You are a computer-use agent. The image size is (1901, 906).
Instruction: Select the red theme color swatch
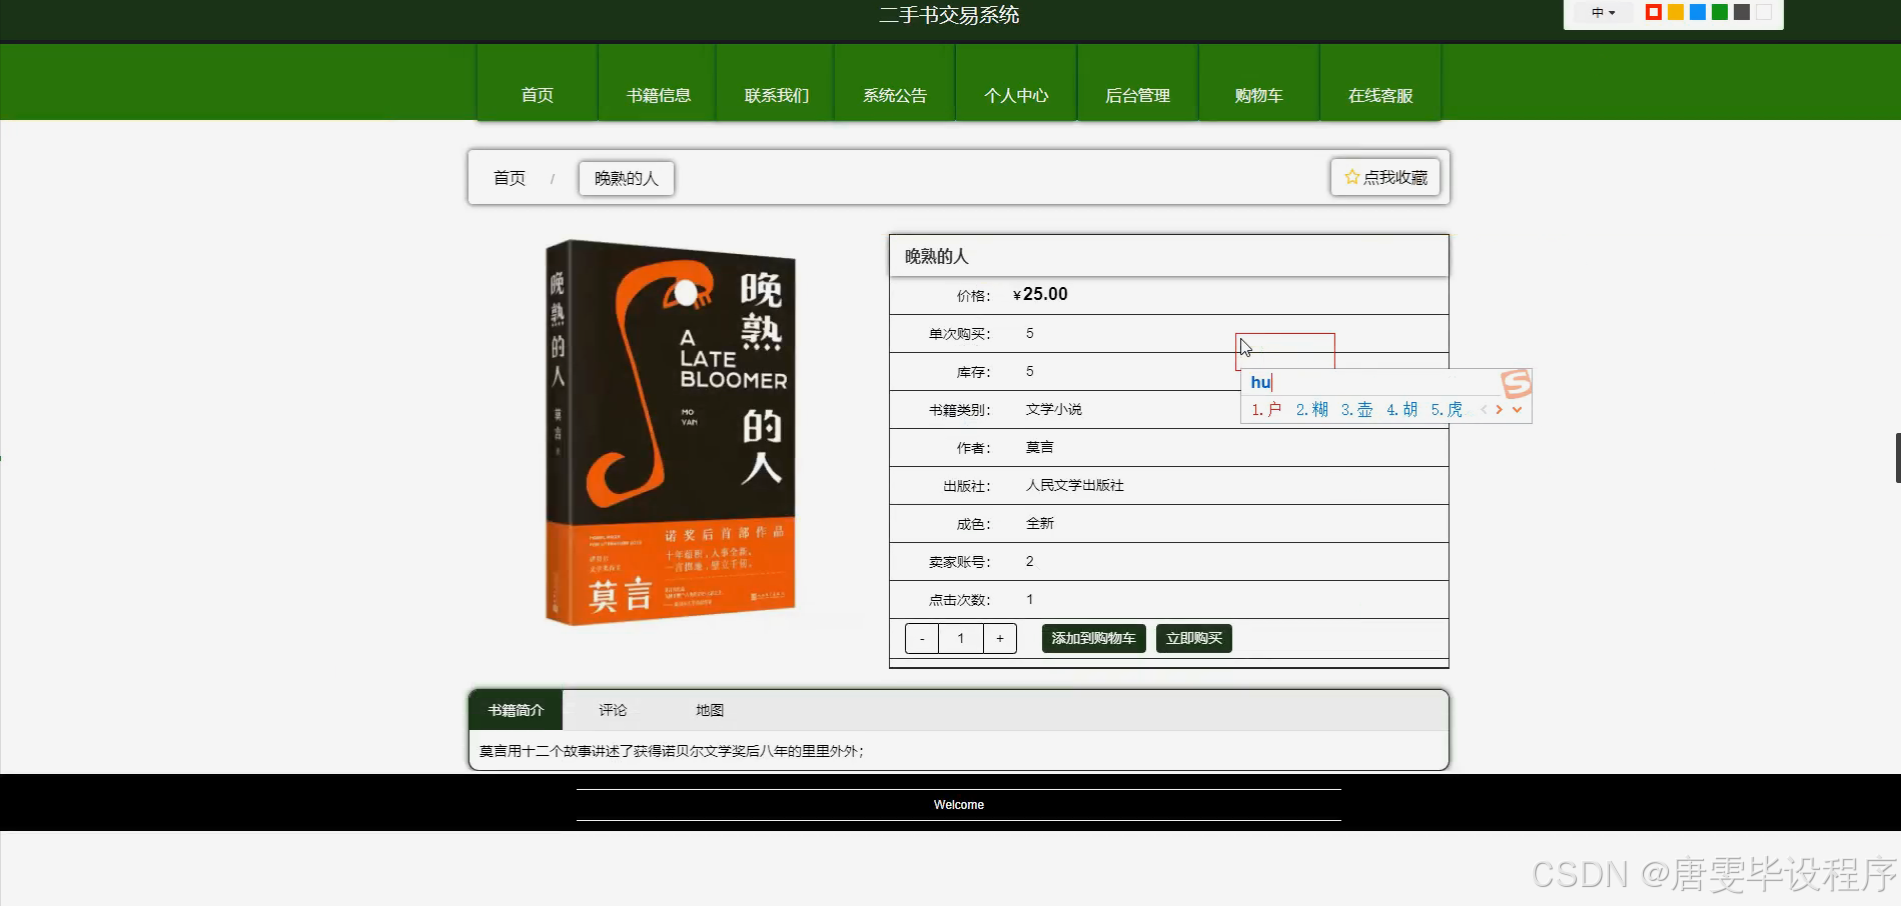(1653, 12)
